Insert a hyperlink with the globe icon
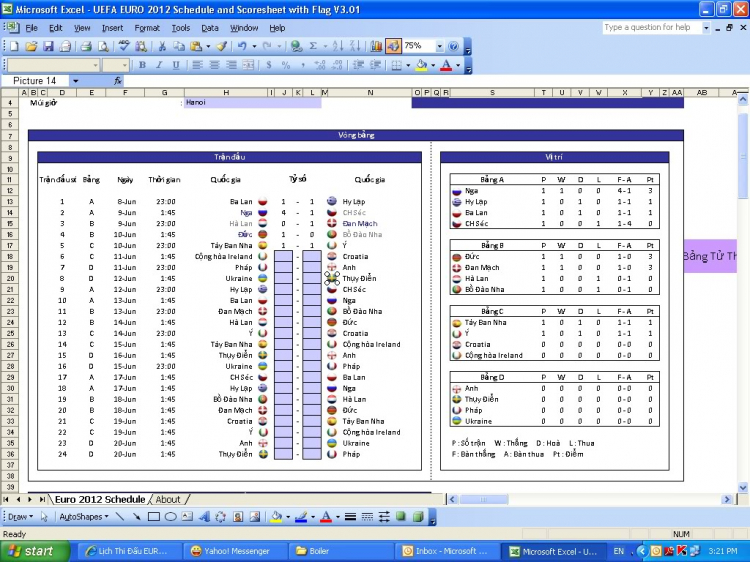Viewport: 750px width, 562px height. click(297, 46)
